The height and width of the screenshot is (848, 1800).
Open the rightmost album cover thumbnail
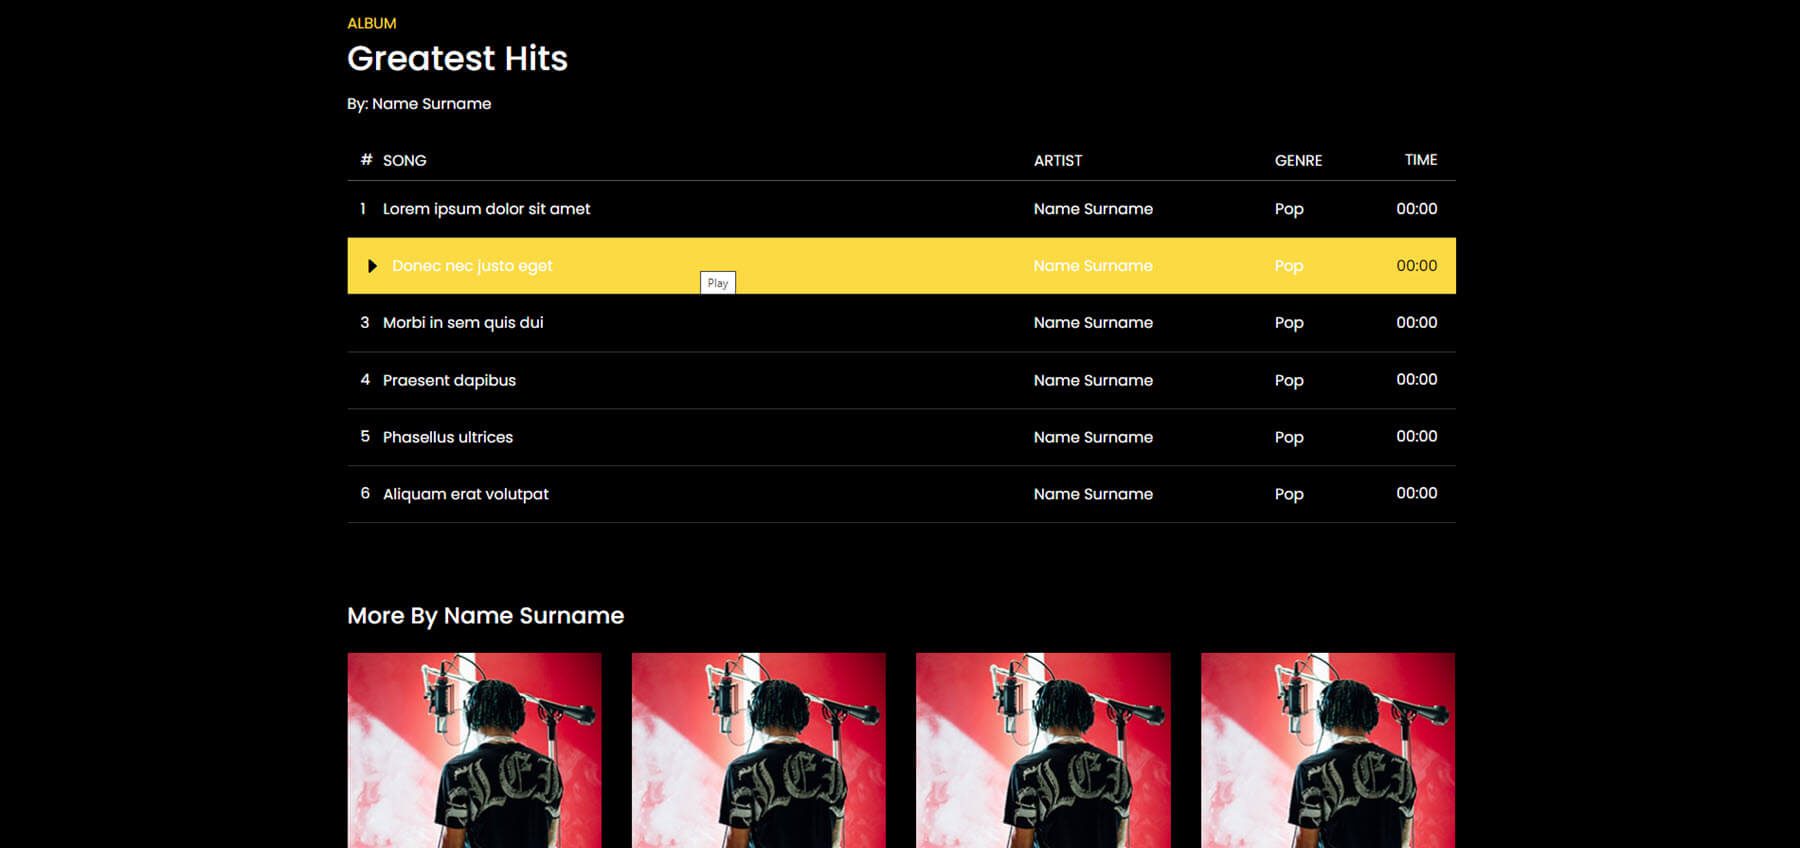coord(1327,750)
